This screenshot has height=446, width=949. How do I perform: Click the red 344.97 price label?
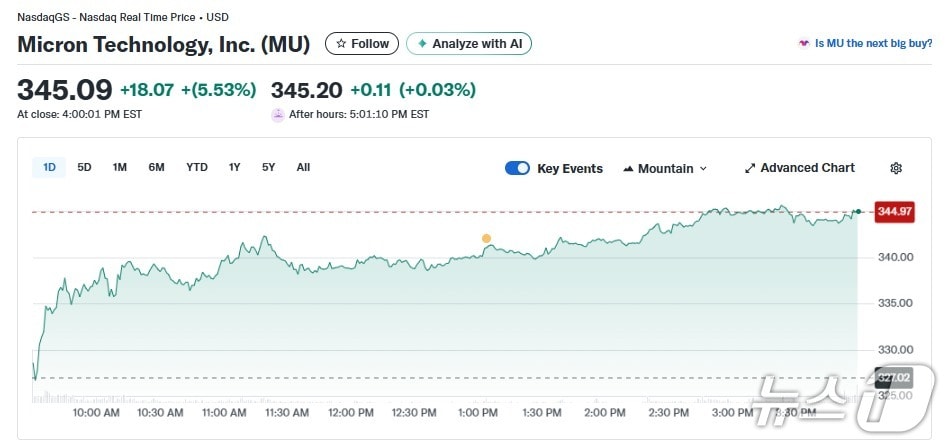tap(893, 211)
